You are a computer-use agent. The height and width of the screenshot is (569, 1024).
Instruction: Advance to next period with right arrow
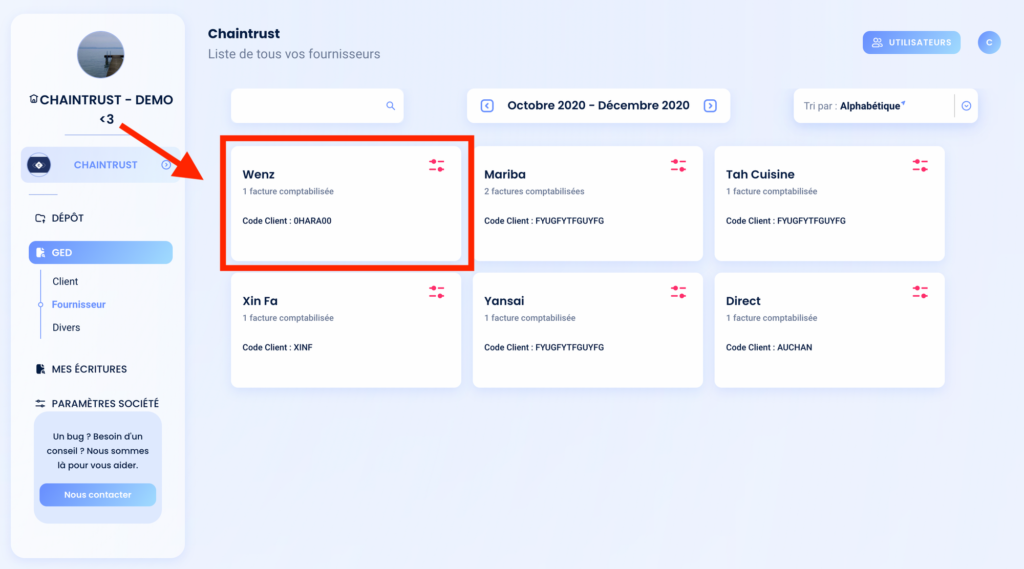[x=710, y=106]
